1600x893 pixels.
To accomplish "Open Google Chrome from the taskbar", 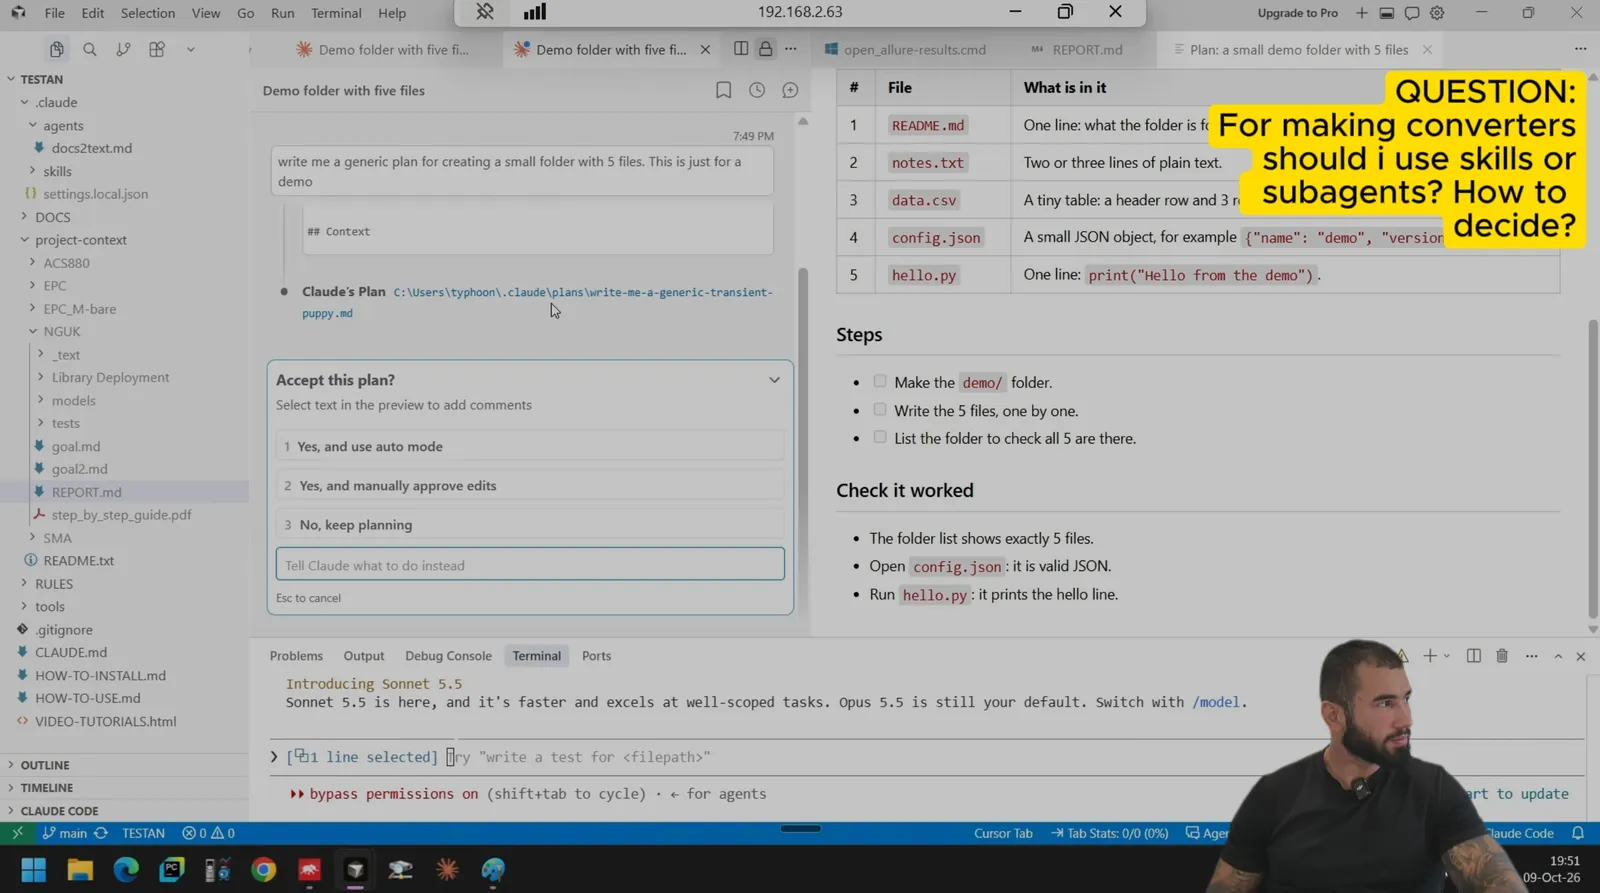I will pos(264,869).
